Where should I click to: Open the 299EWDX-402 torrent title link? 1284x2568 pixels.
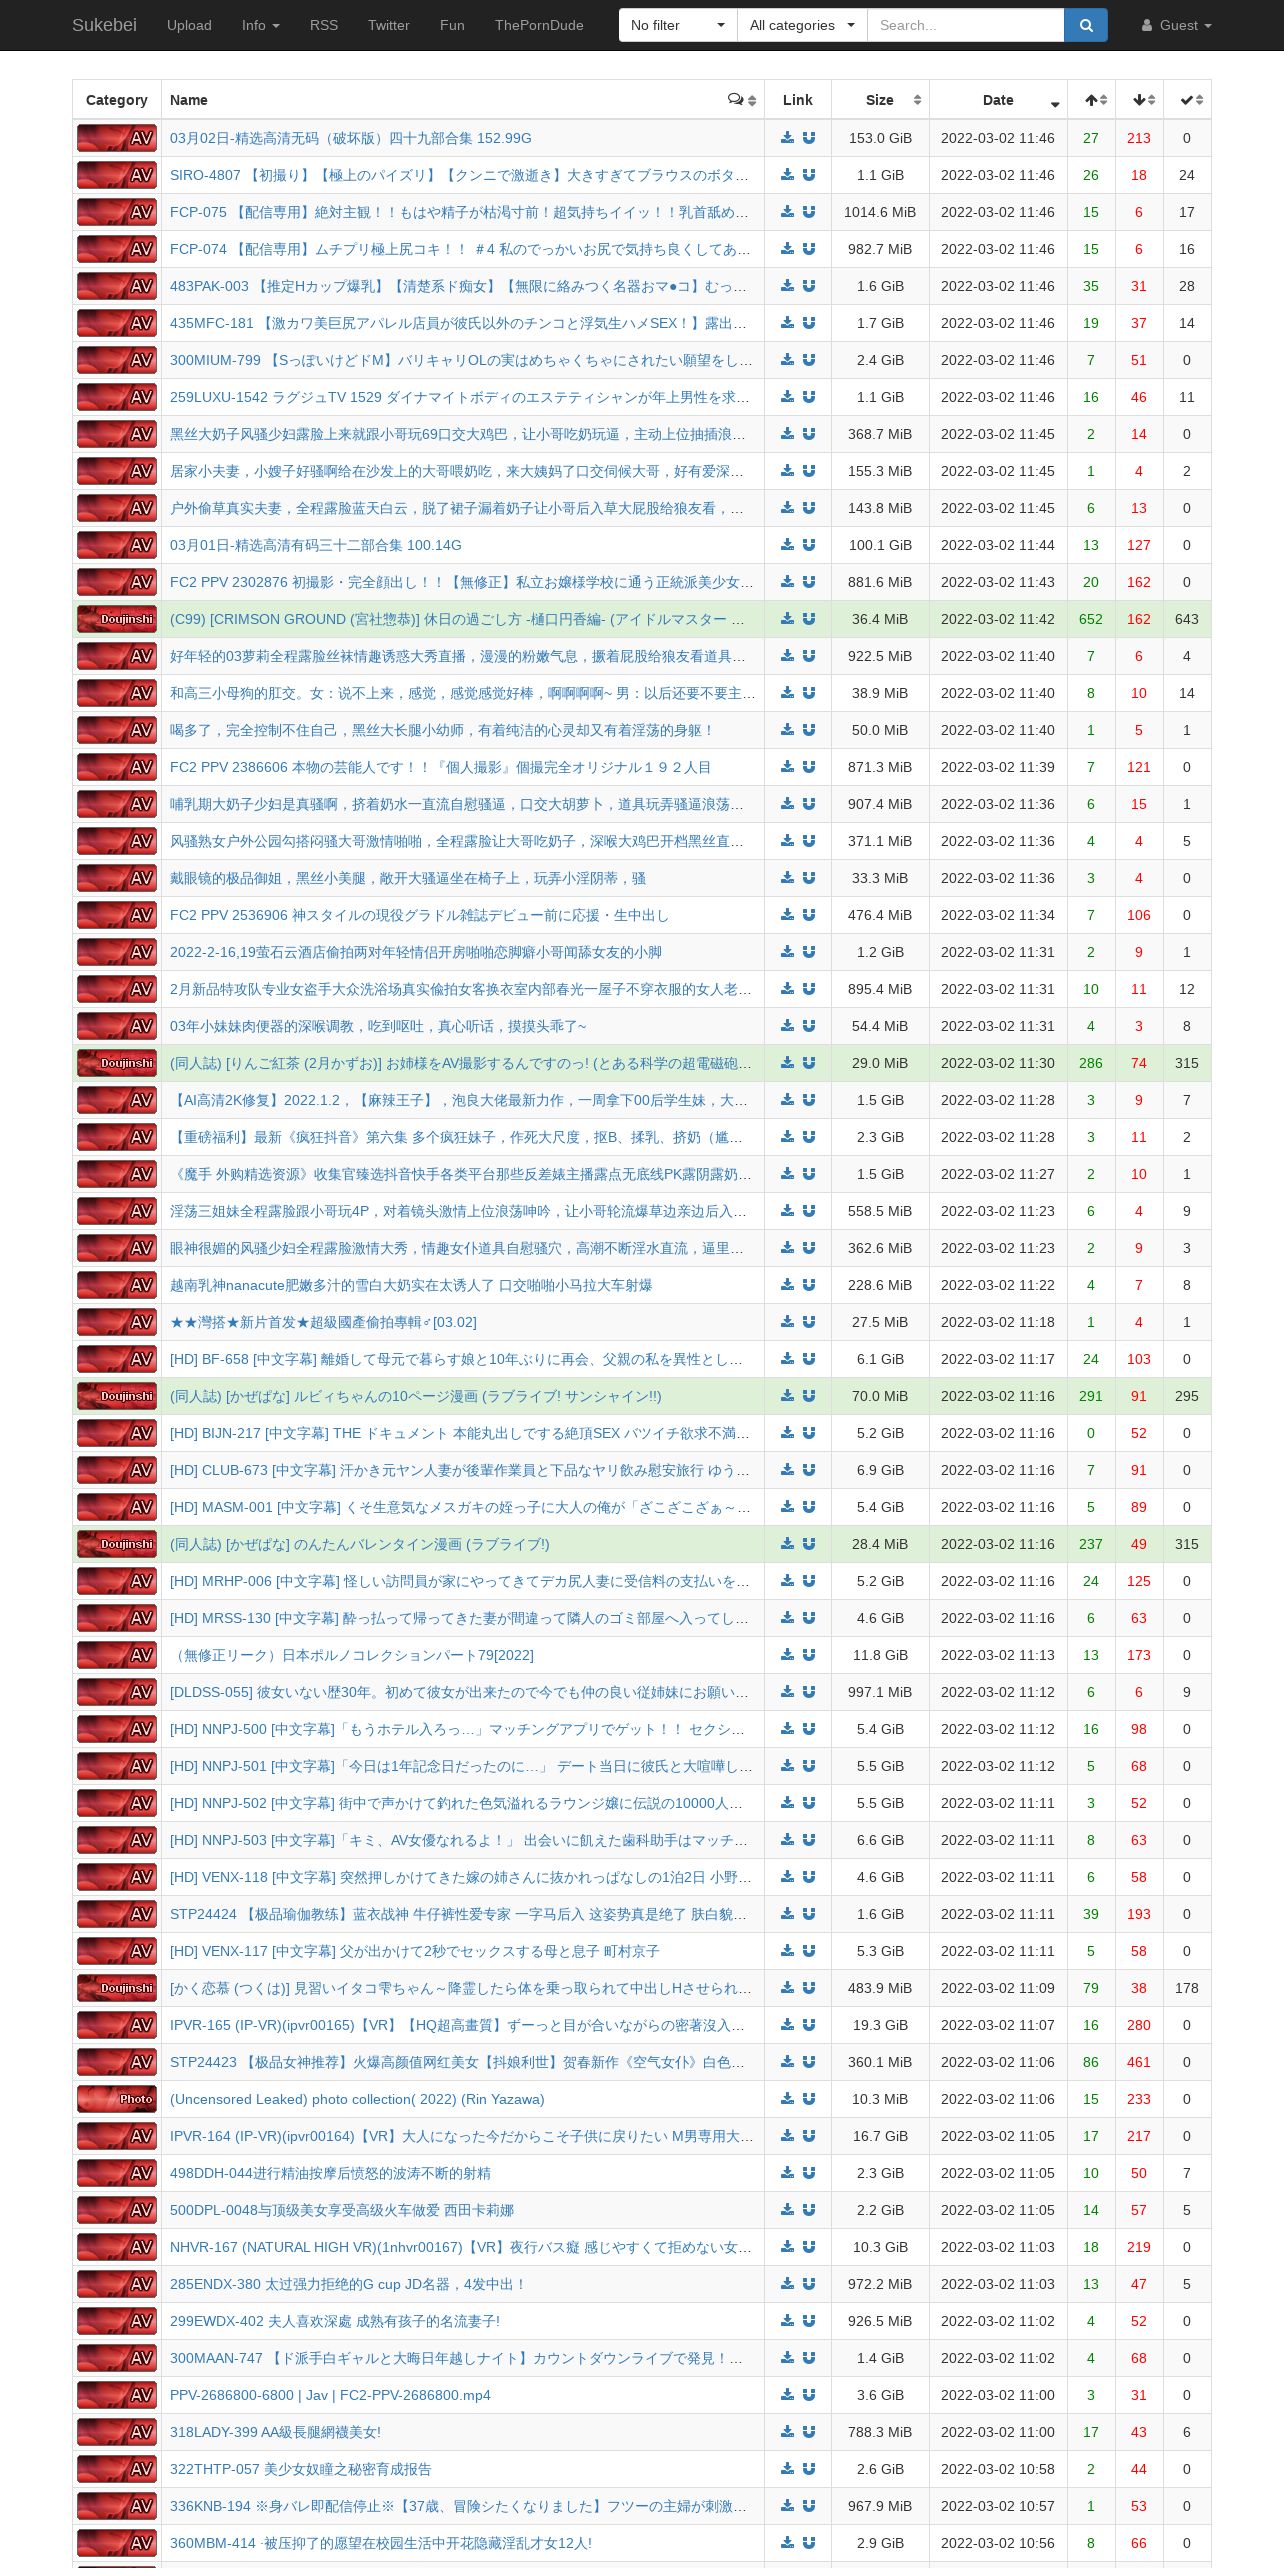pyautogui.click(x=335, y=2321)
